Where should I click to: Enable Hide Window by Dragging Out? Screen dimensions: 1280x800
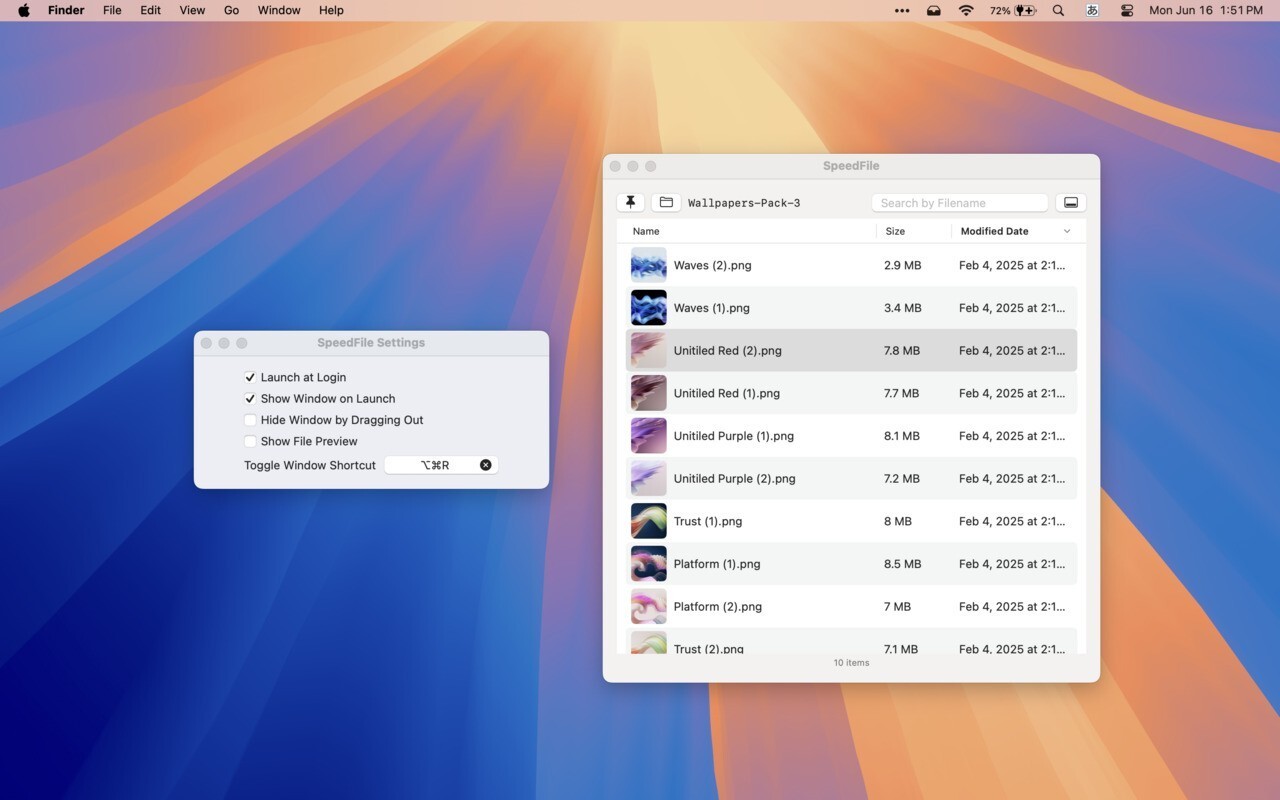click(x=250, y=420)
